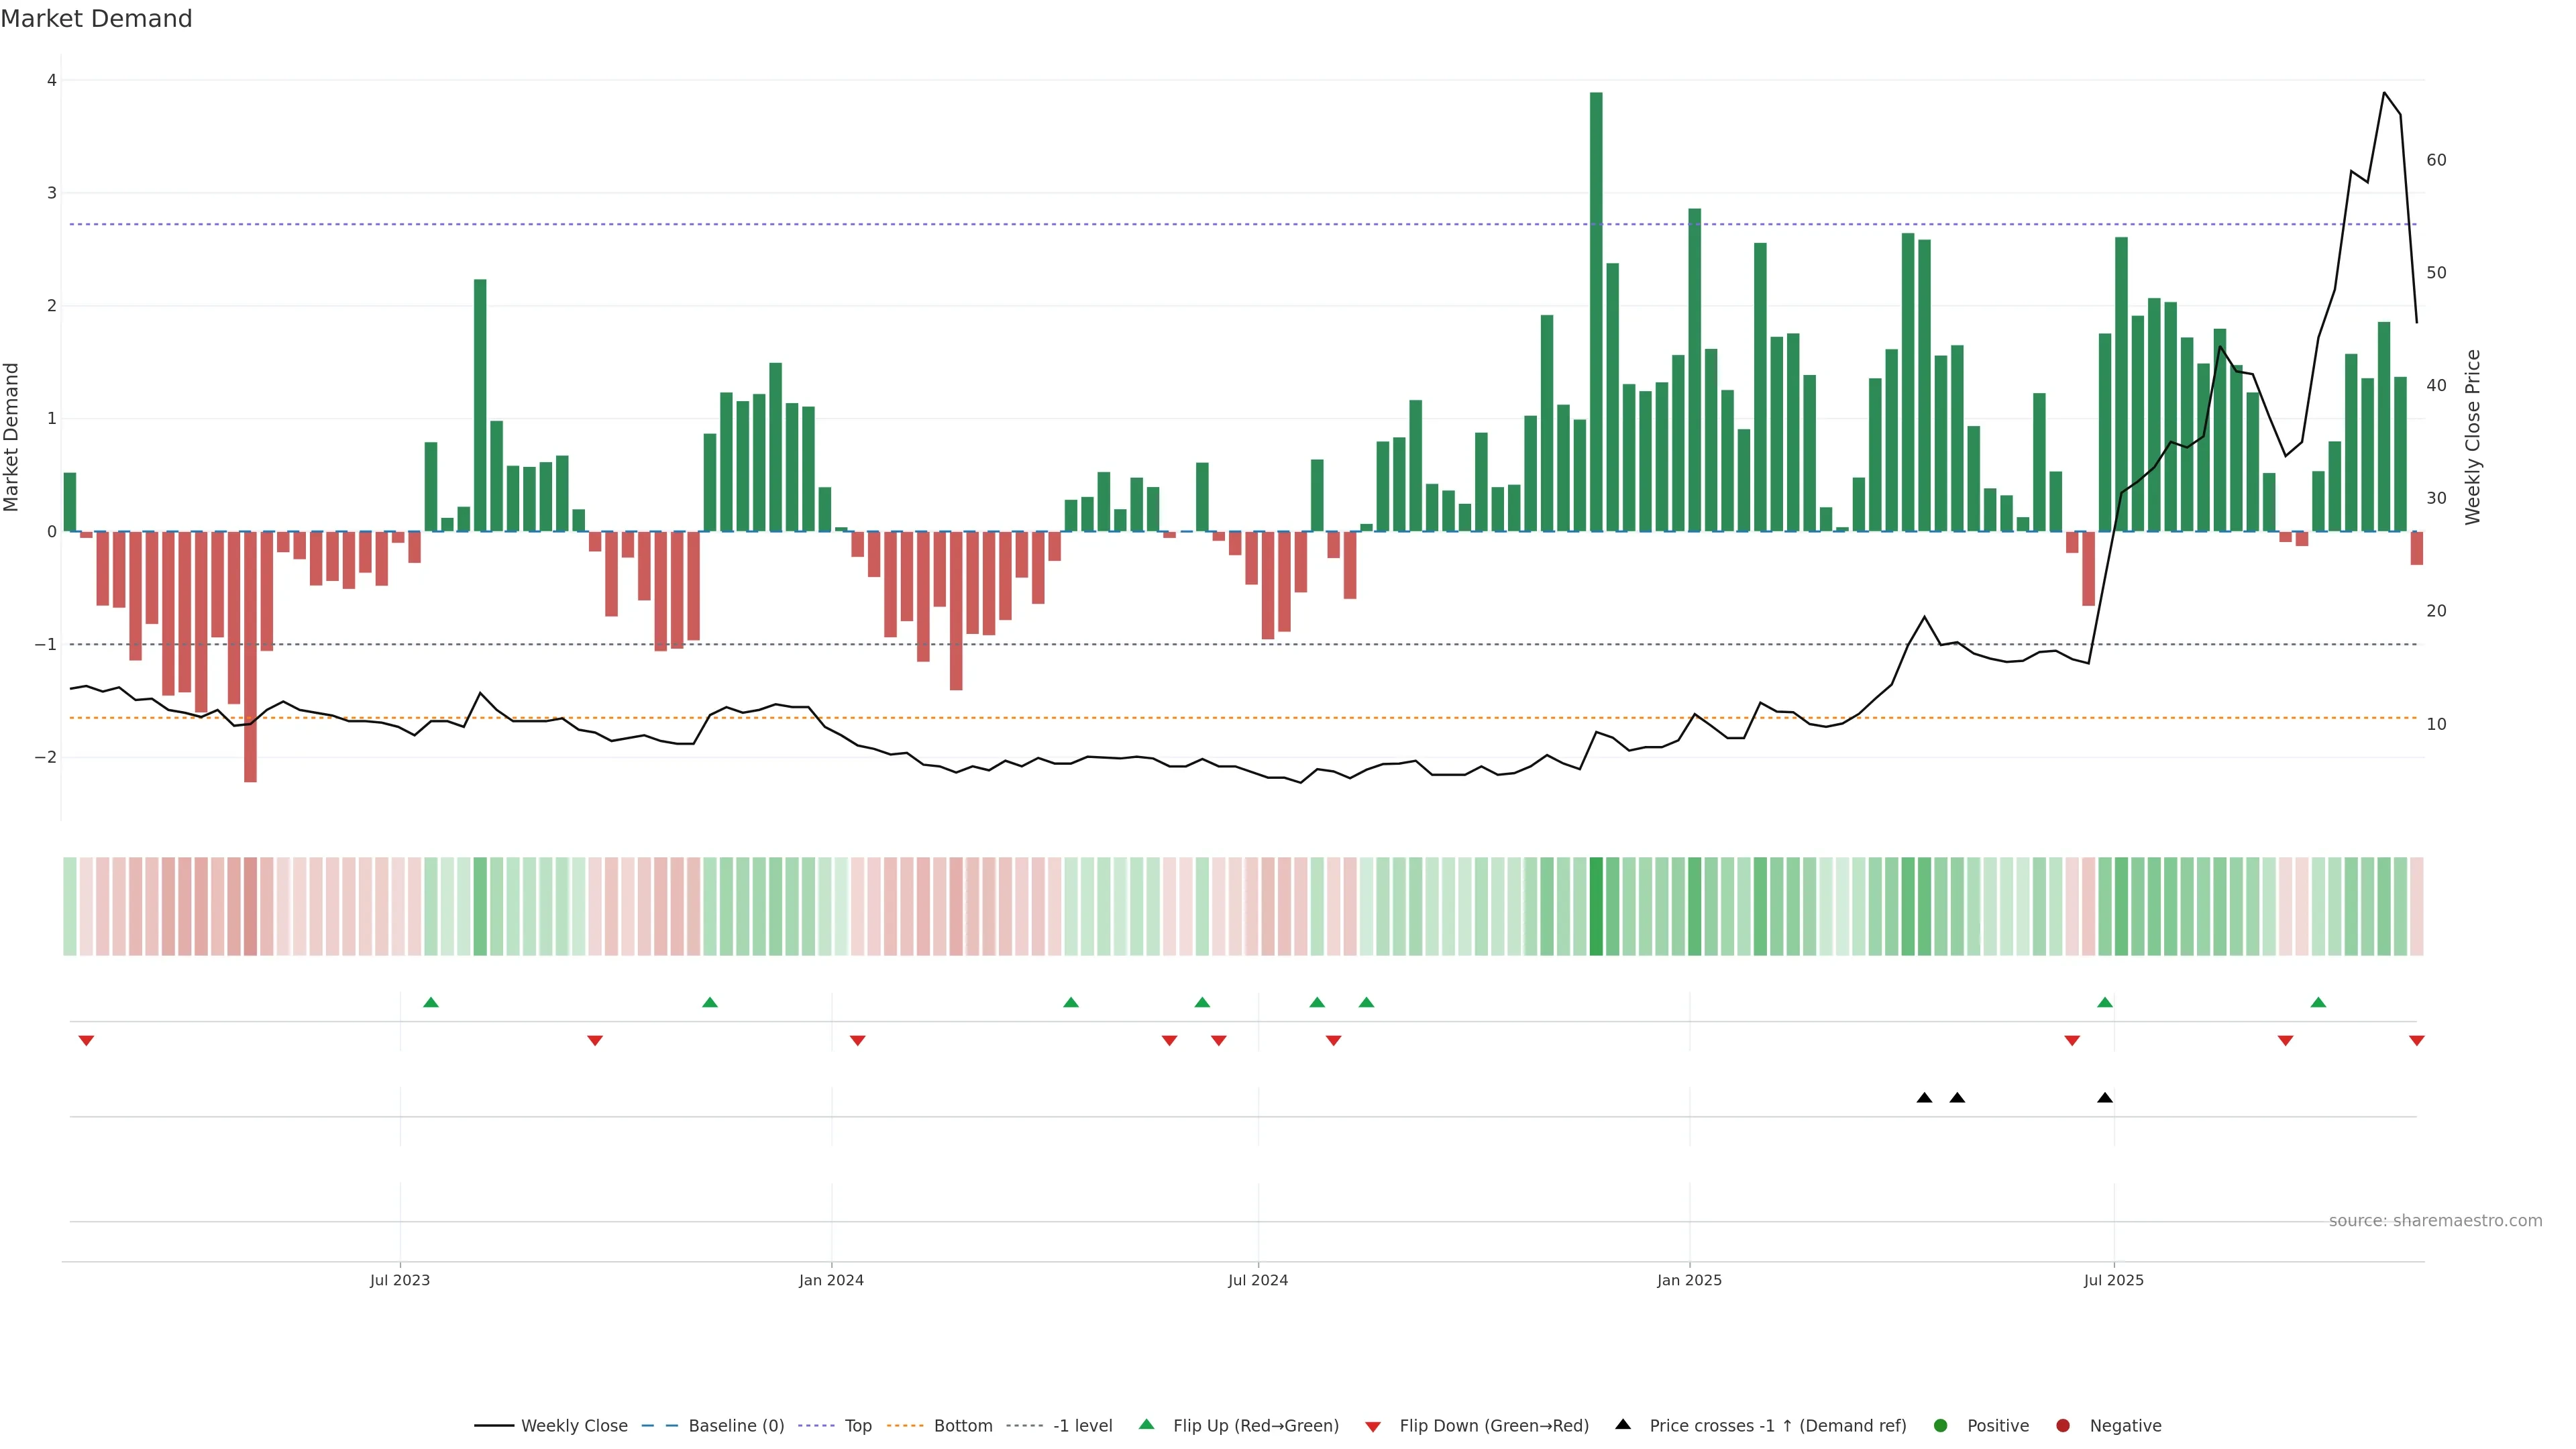Image resolution: width=2576 pixels, height=1449 pixels.
Task: Toggle the -1 level legend entry
Action: (x=1082, y=1425)
